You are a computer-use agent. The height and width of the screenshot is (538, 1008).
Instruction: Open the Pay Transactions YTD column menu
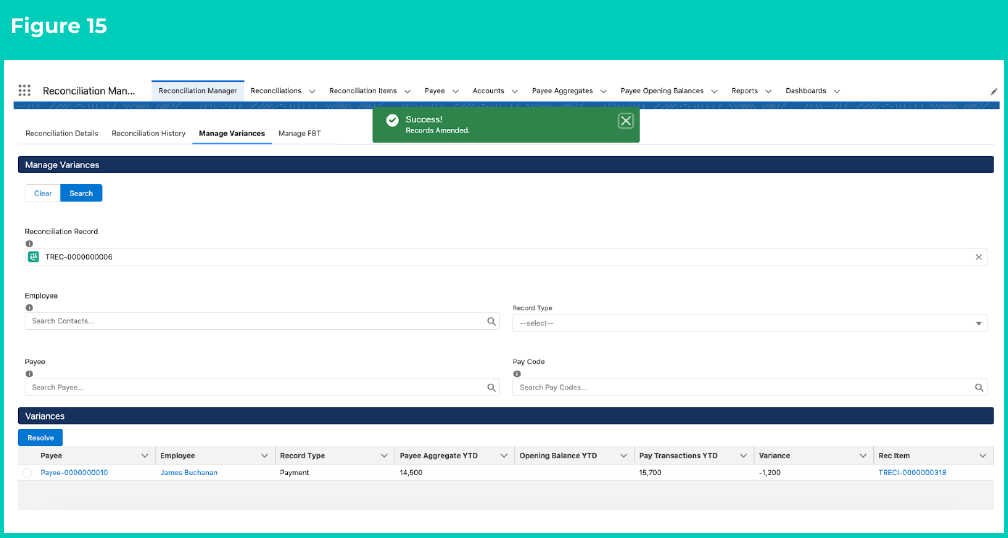[742, 456]
